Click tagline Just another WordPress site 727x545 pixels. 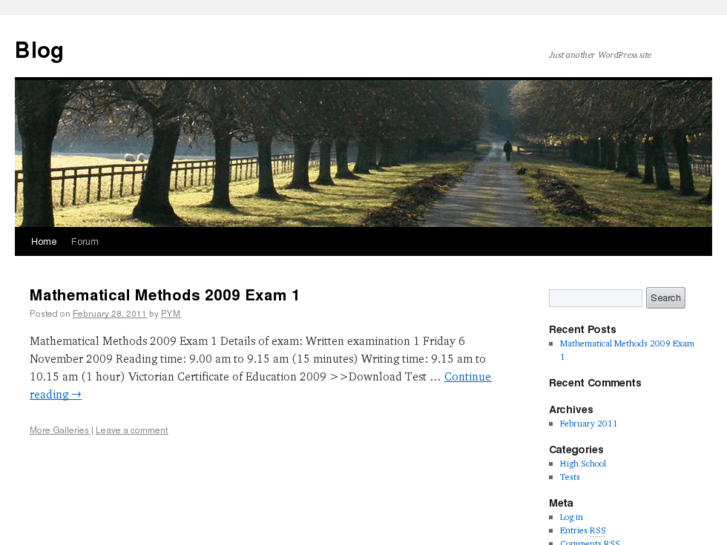coord(600,55)
